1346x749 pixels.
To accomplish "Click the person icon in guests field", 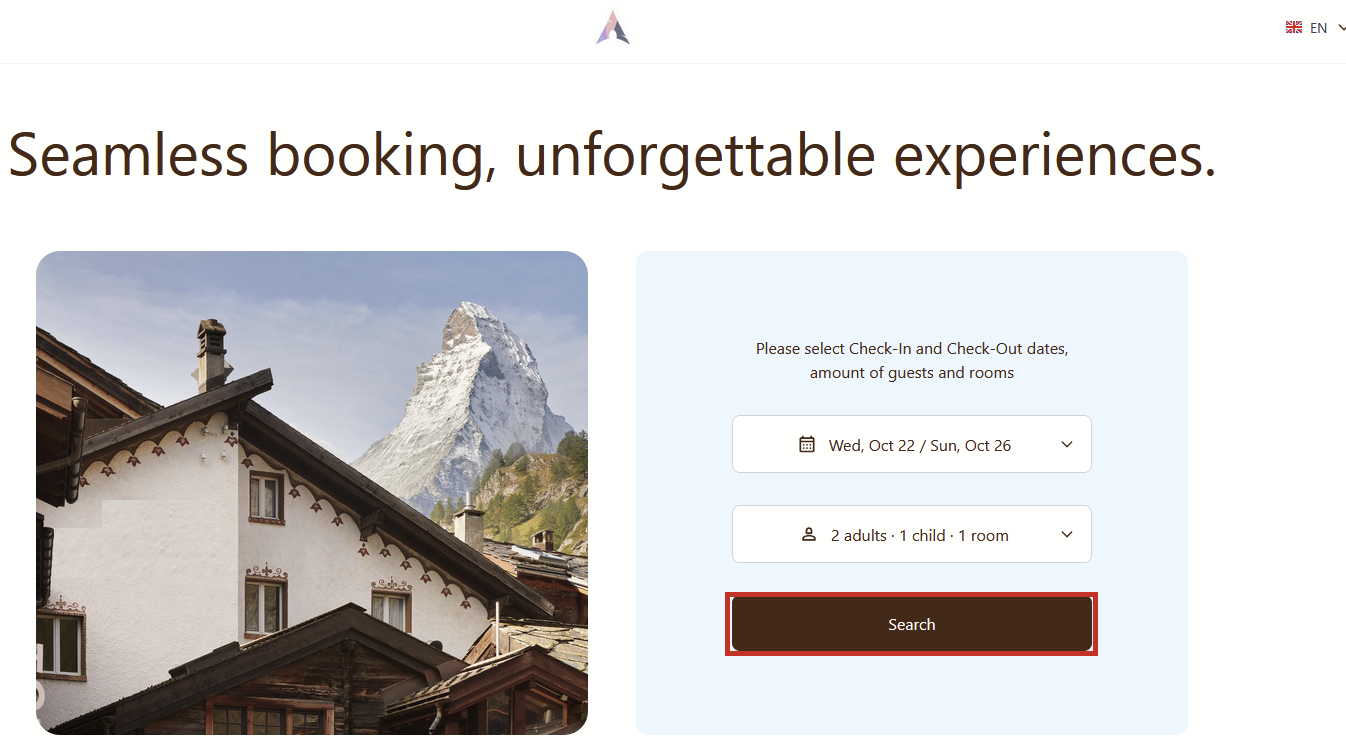I will (x=809, y=535).
